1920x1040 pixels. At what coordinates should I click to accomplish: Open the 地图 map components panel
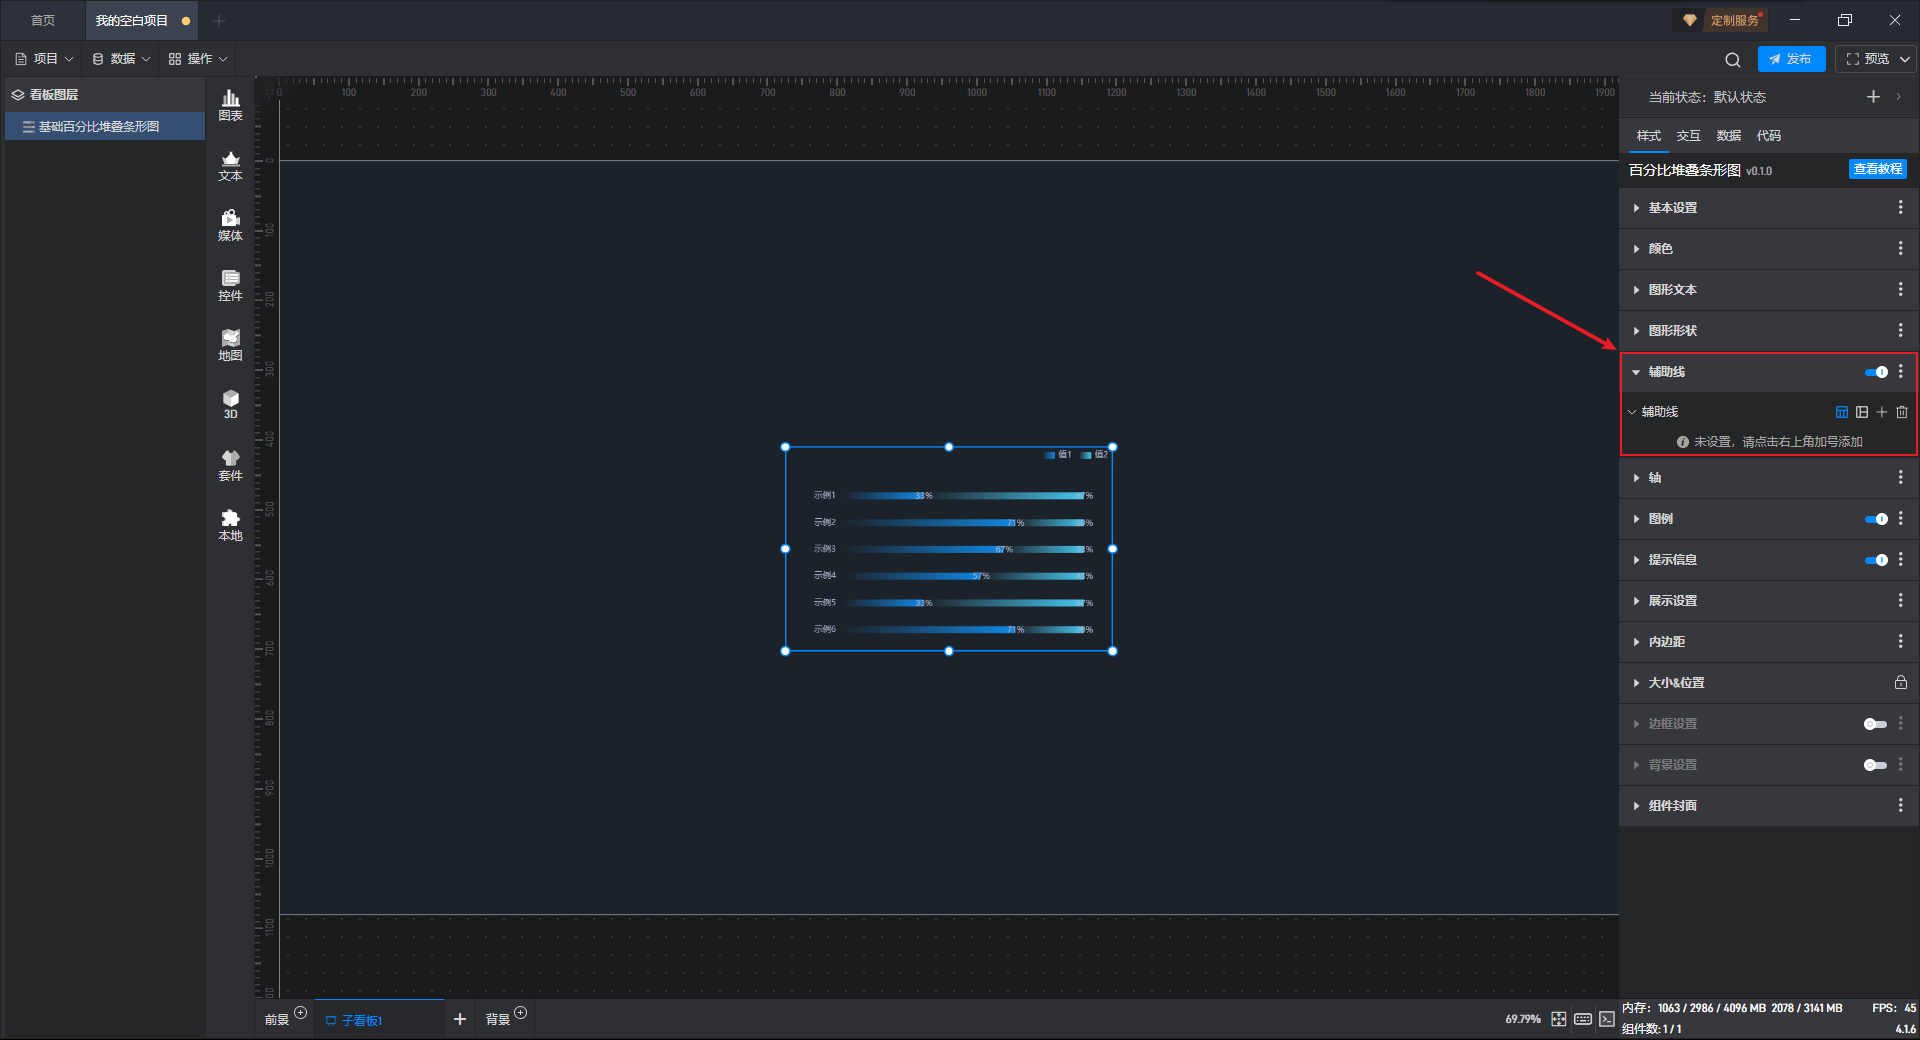(x=230, y=345)
